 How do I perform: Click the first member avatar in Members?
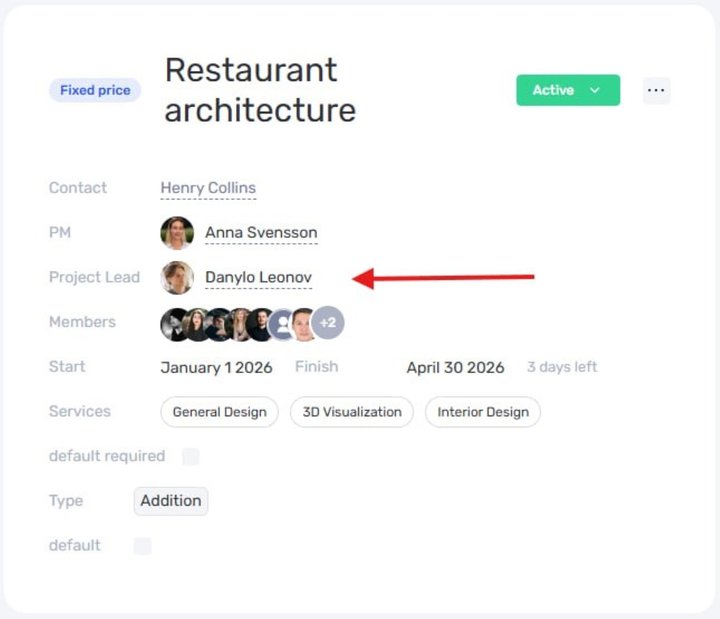click(173, 323)
